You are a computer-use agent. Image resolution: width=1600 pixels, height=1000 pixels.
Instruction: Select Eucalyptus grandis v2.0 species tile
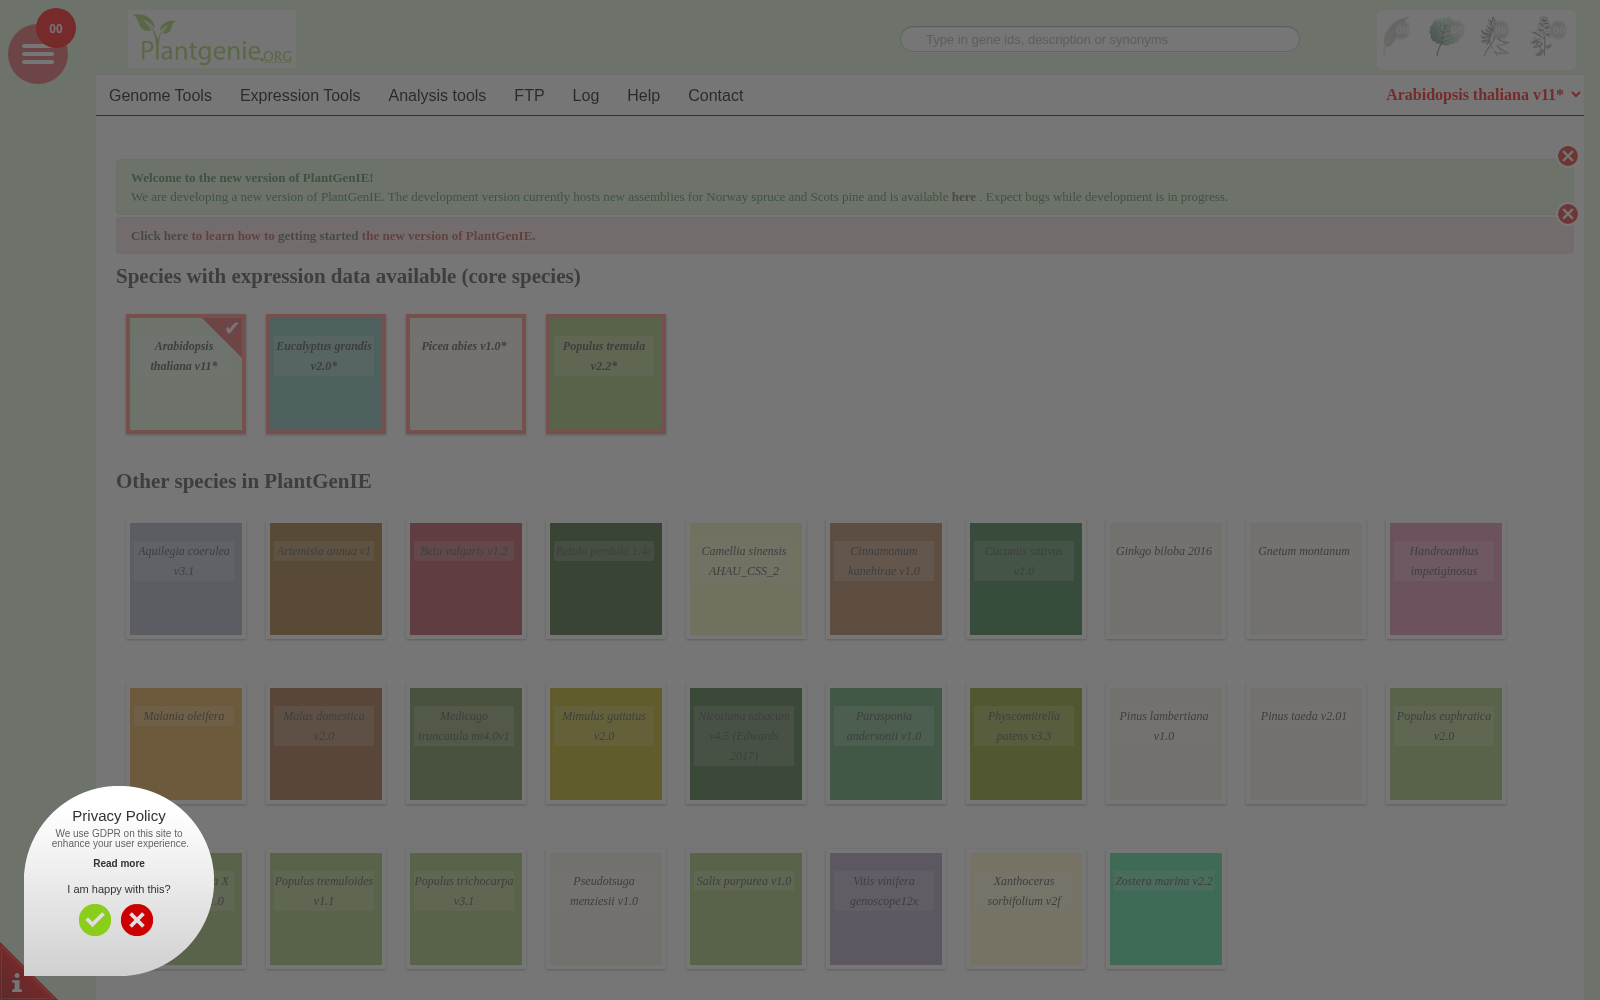click(326, 374)
